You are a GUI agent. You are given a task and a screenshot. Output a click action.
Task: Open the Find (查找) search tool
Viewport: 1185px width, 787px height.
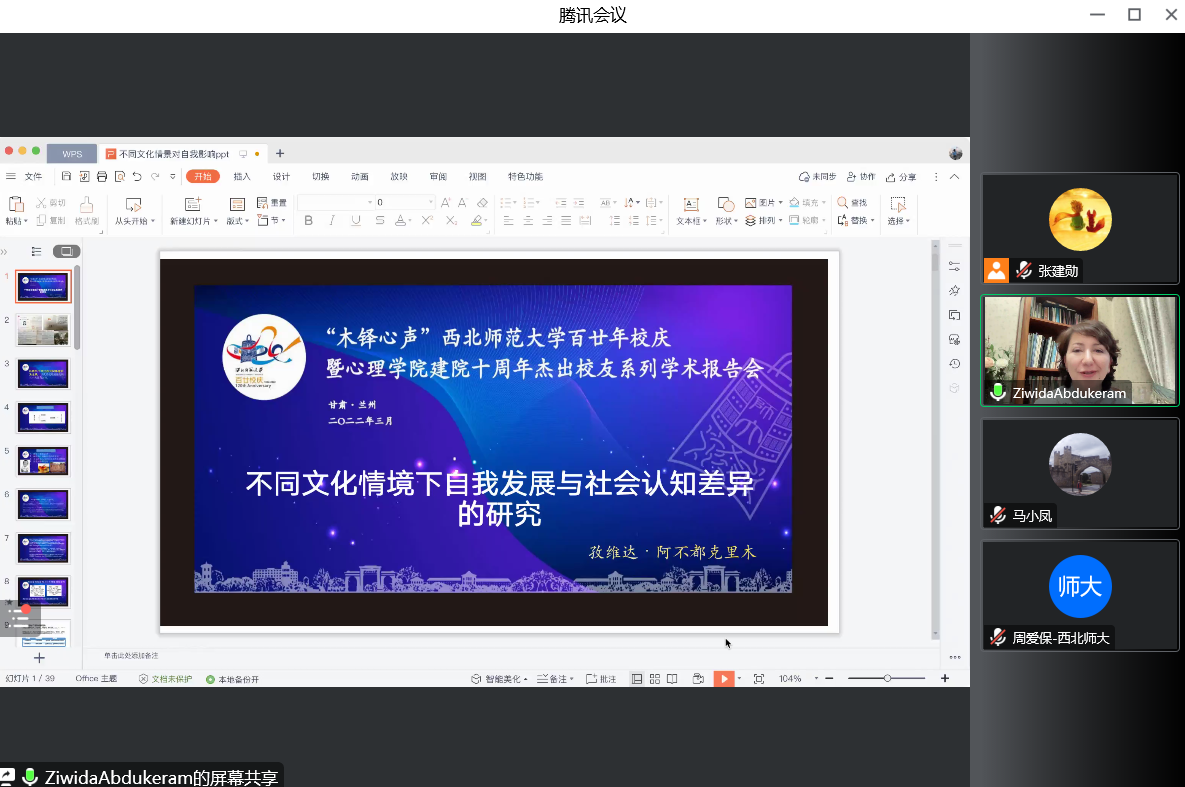point(852,202)
